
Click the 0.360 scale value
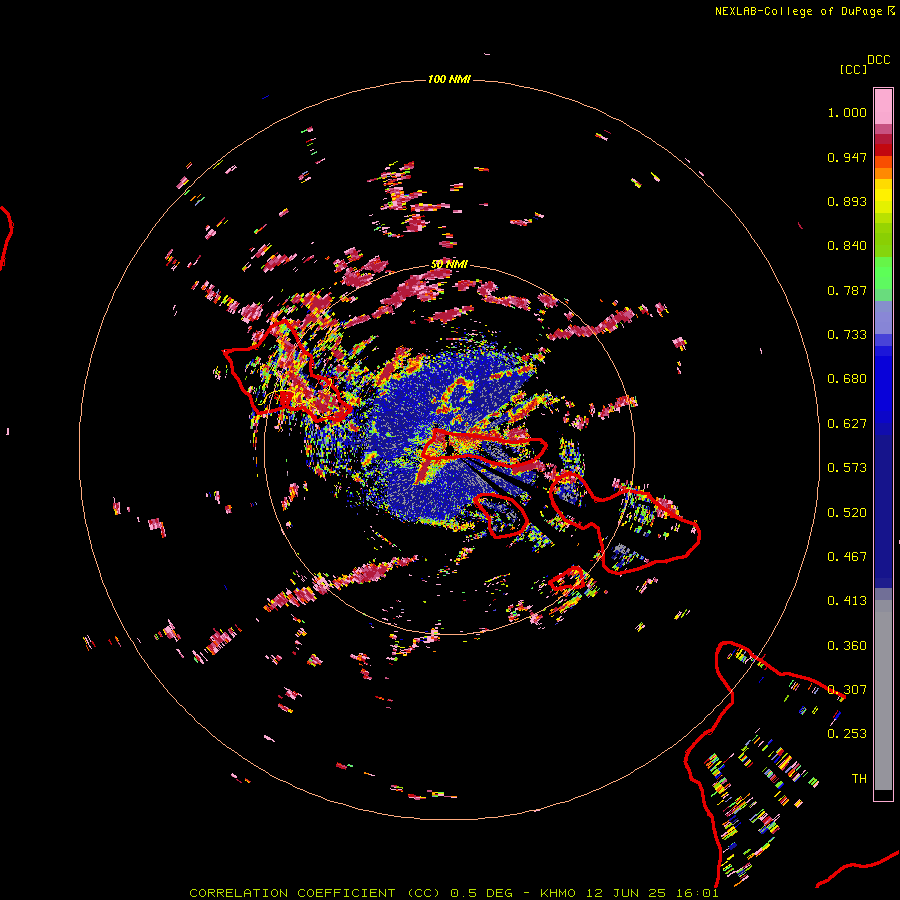click(x=847, y=646)
